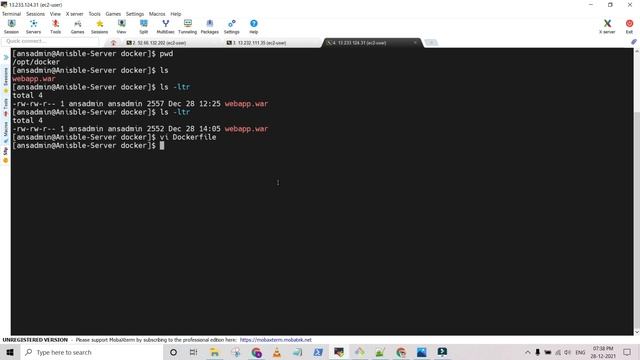
Task: Click the volume tray icon
Action: pos(567,352)
